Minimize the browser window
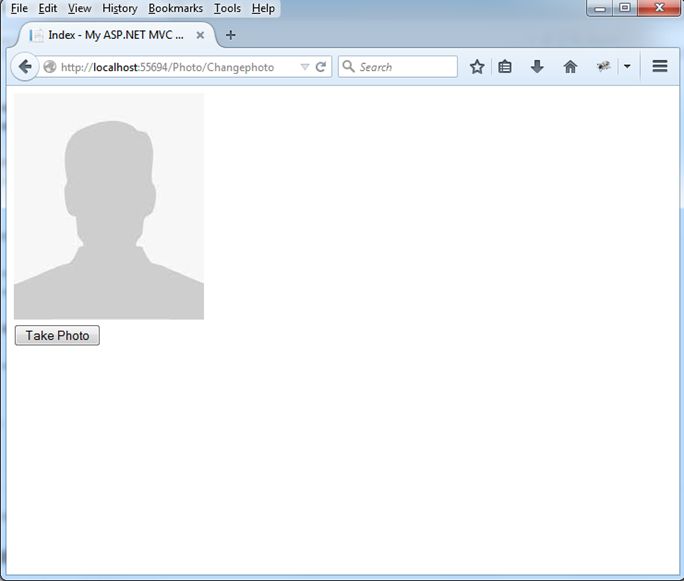Screen dimensions: 684x581 point(600,8)
